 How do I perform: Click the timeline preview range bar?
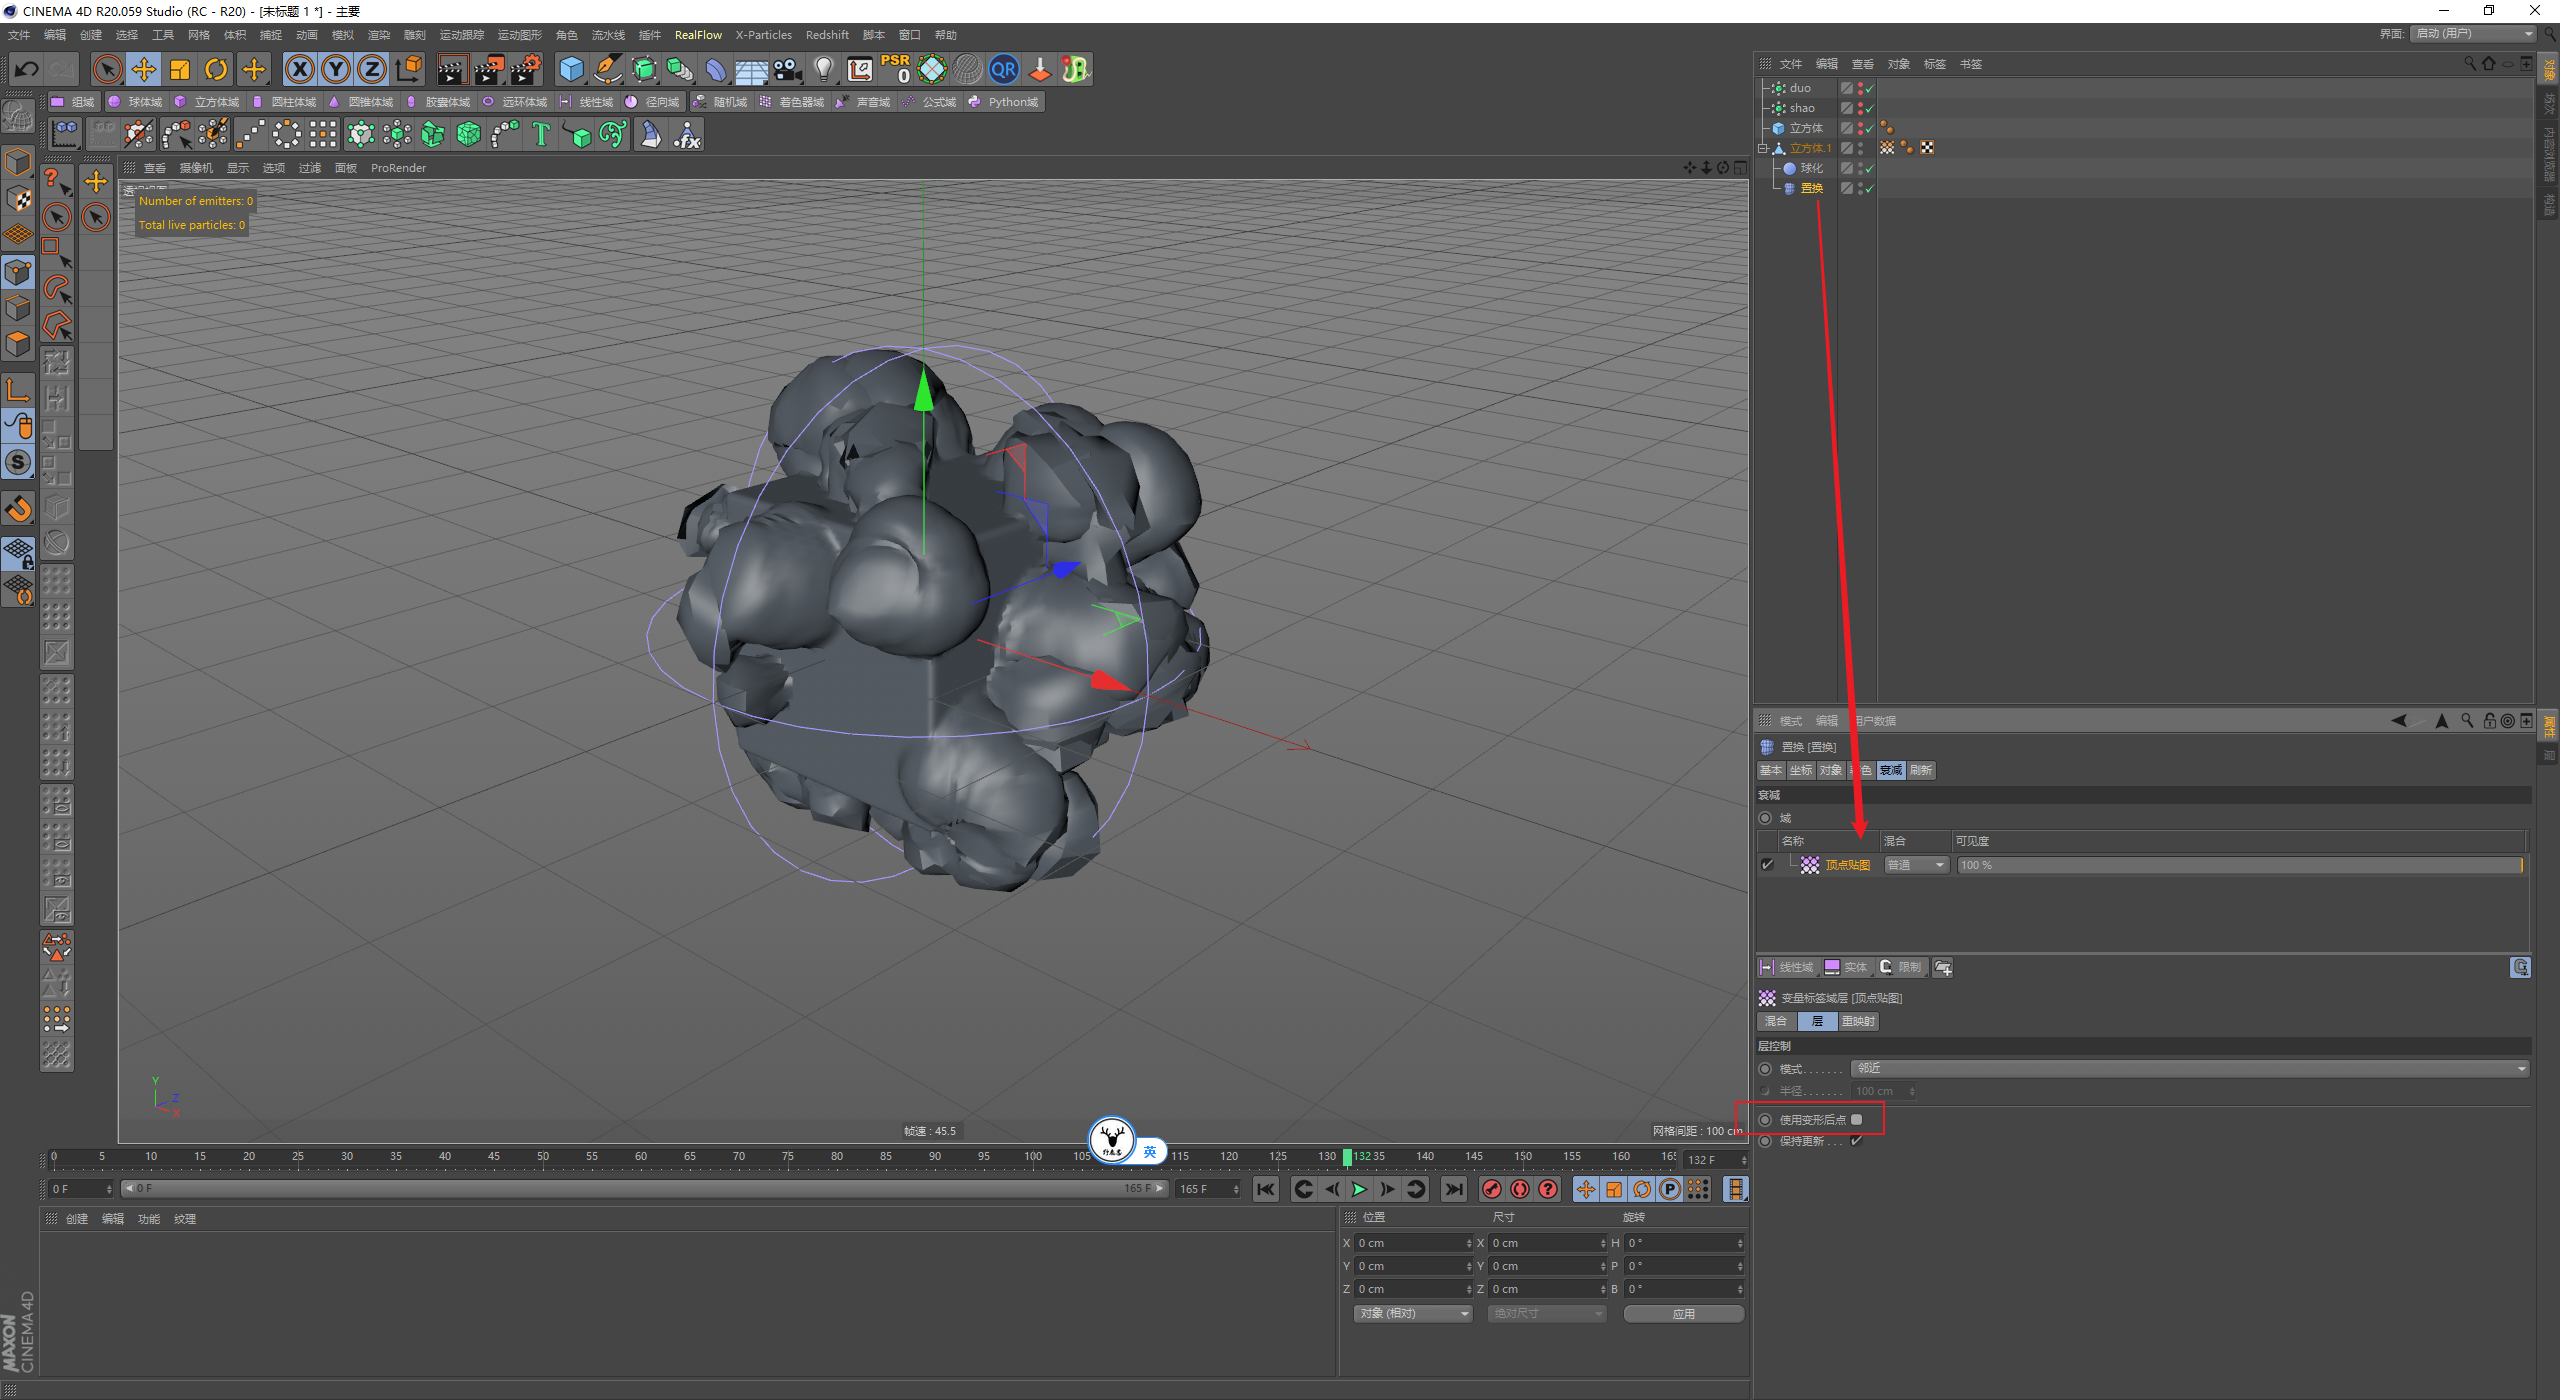[645, 1189]
